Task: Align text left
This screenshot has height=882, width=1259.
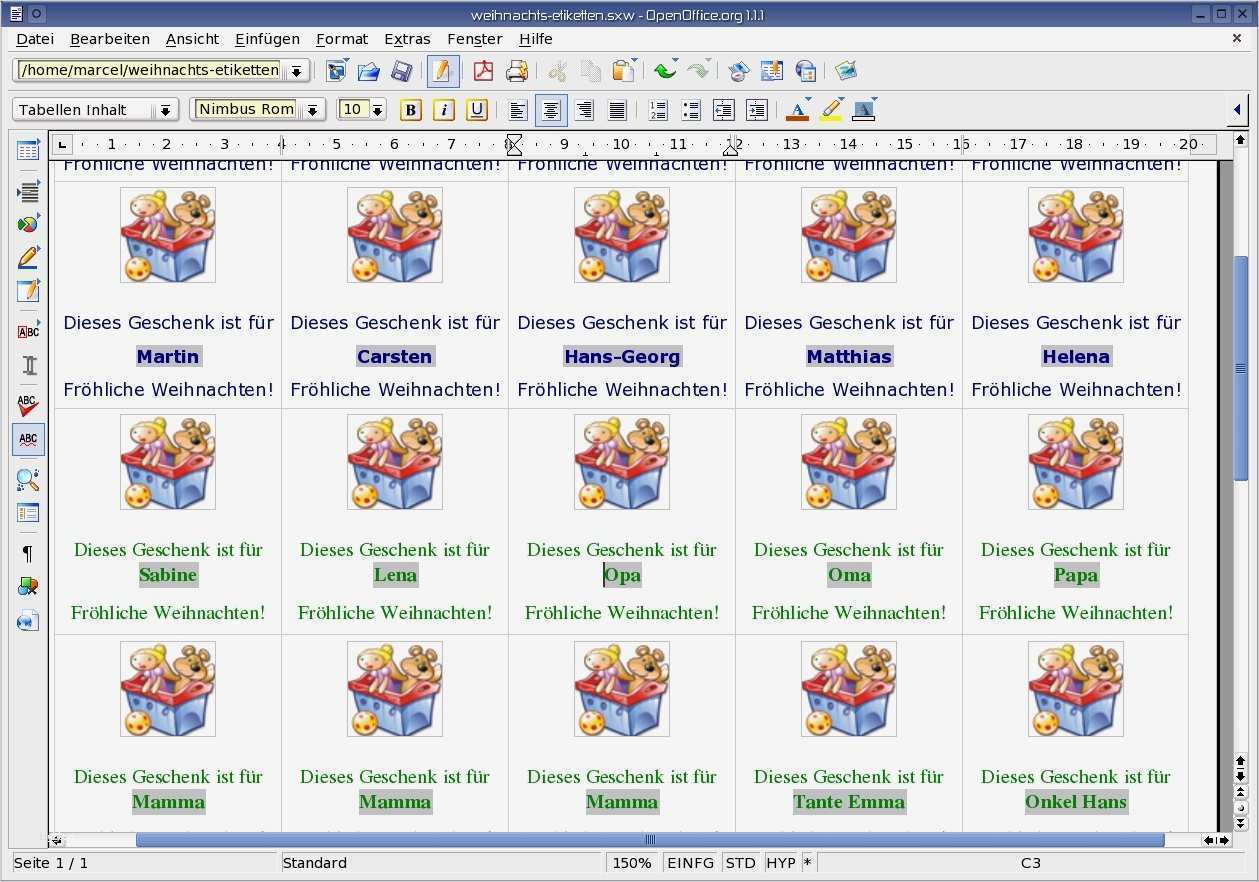Action: click(518, 110)
